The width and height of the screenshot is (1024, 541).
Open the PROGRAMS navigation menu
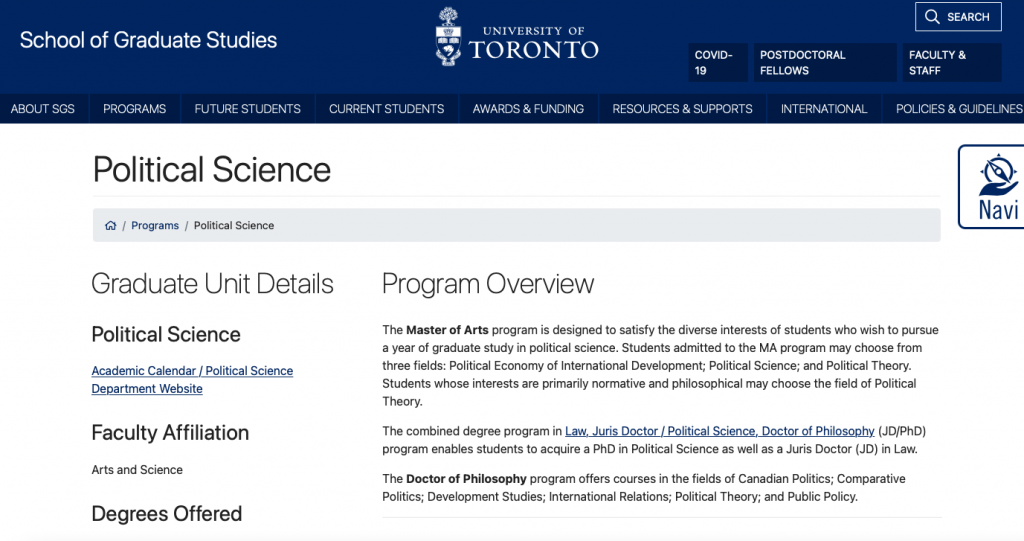[x=134, y=109]
